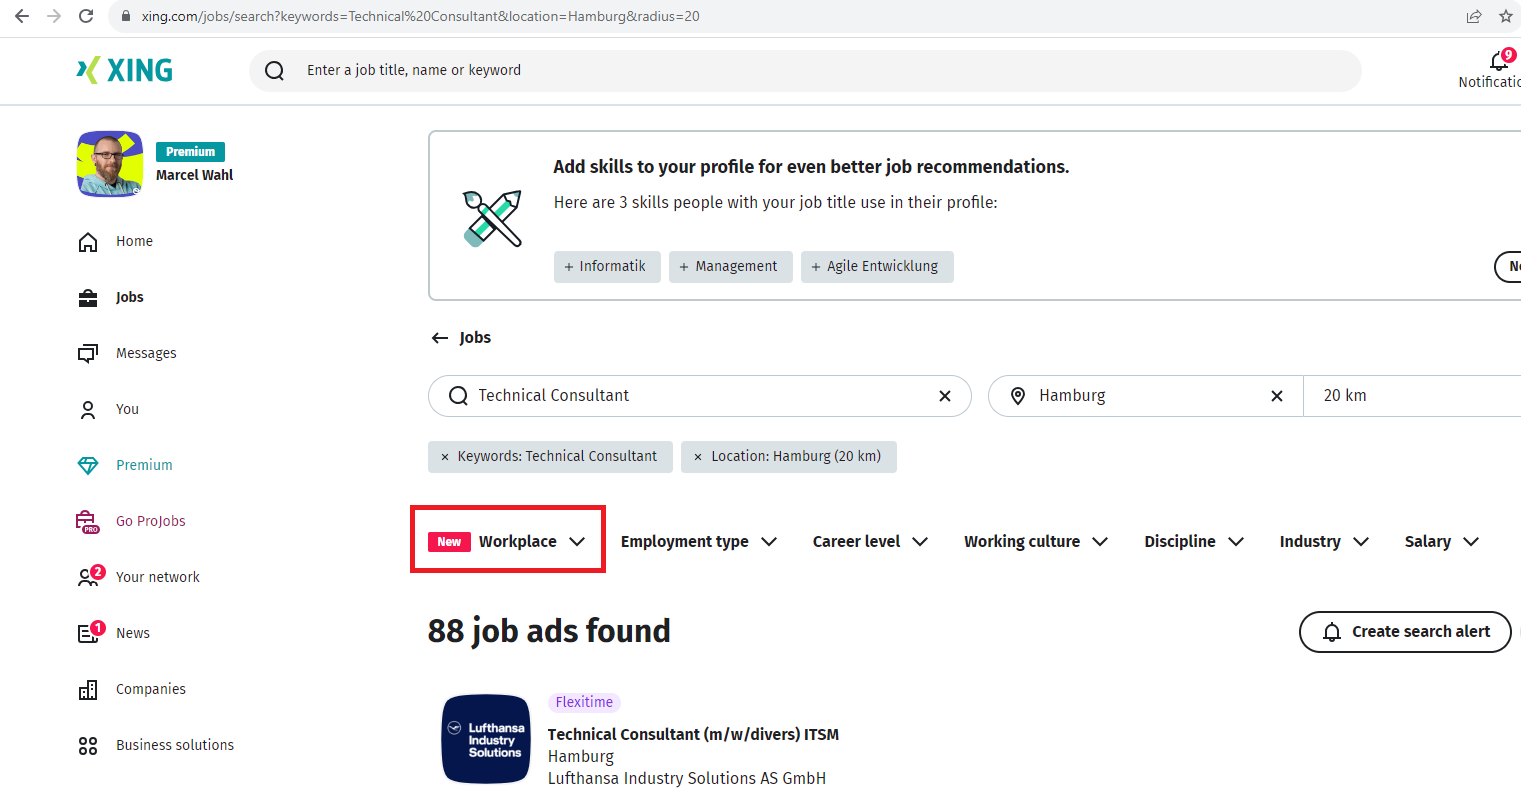Click the back arrow next to Jobs
The height and width of the screenshot is (791, 1521).
(439, 338)
